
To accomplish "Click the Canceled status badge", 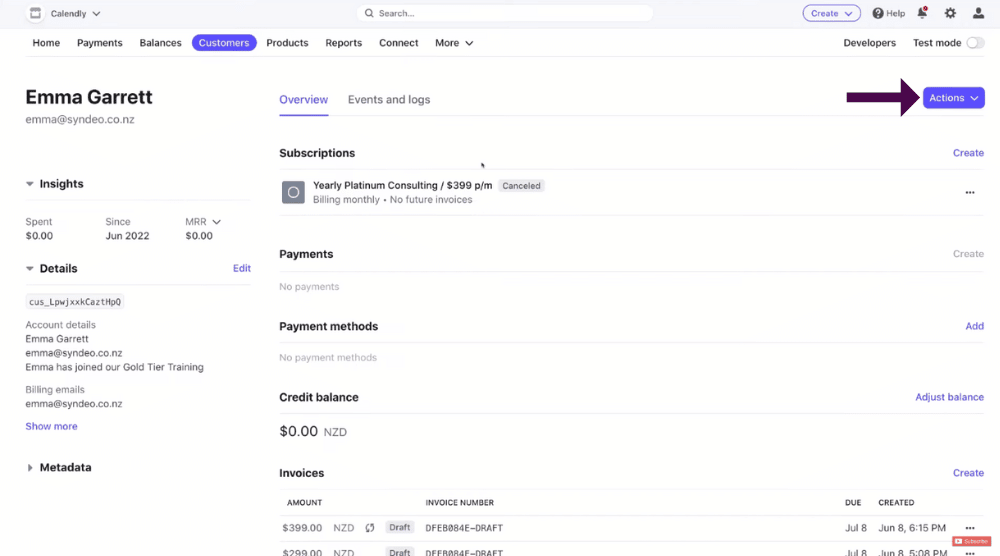I will 521,186.
